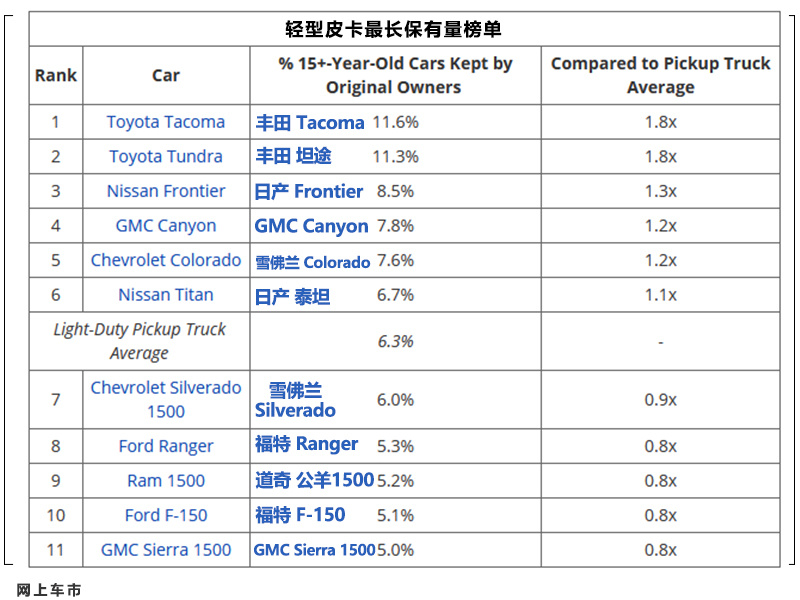The height and width of the screenshot is (600, 800).
Task: Select the Ram 1500 link
Action: pyautogui.click(x=166, y=481)
